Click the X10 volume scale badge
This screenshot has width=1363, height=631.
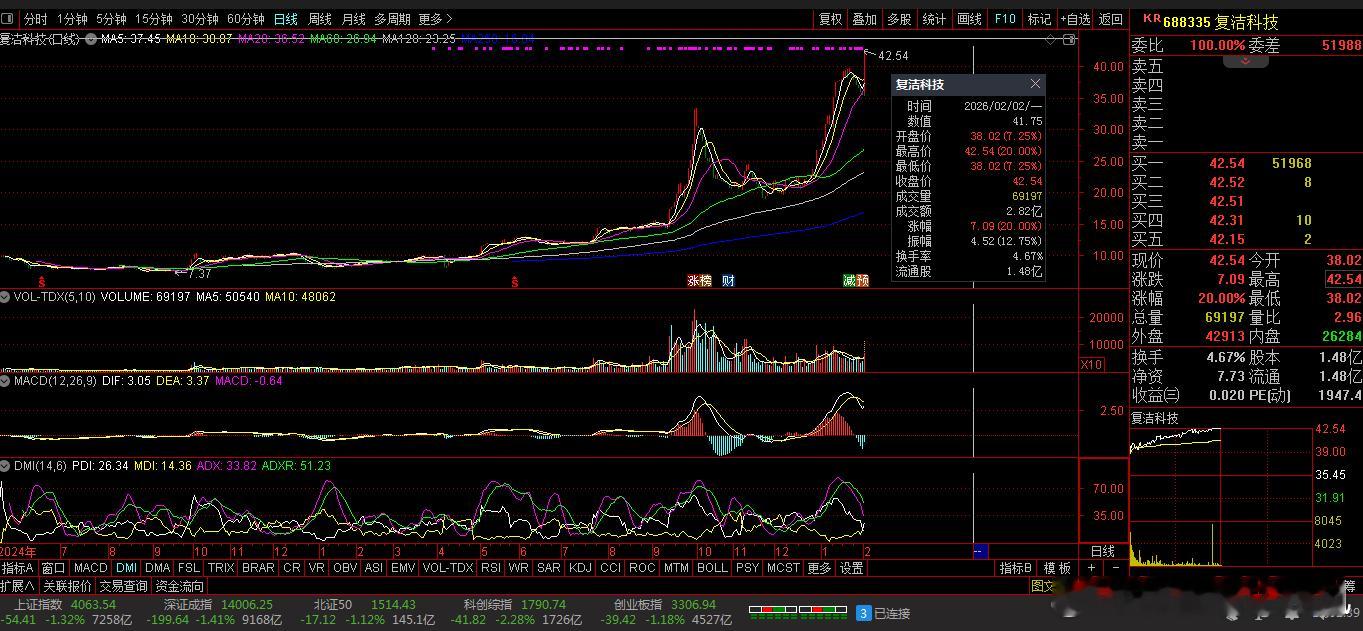coord(1093,364)
